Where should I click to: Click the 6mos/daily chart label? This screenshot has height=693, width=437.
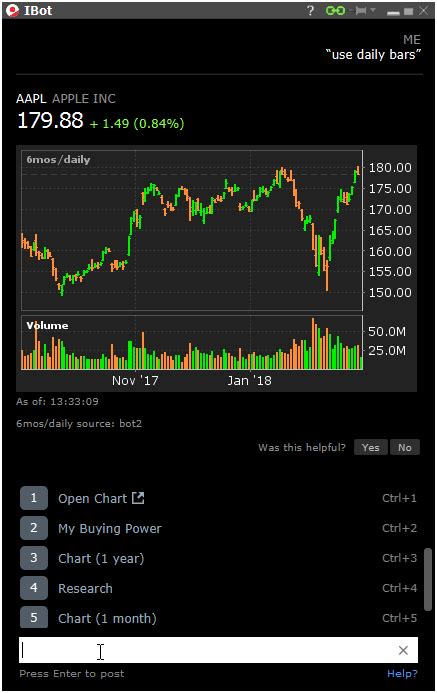pyautogui.click(x=58, y=160)
